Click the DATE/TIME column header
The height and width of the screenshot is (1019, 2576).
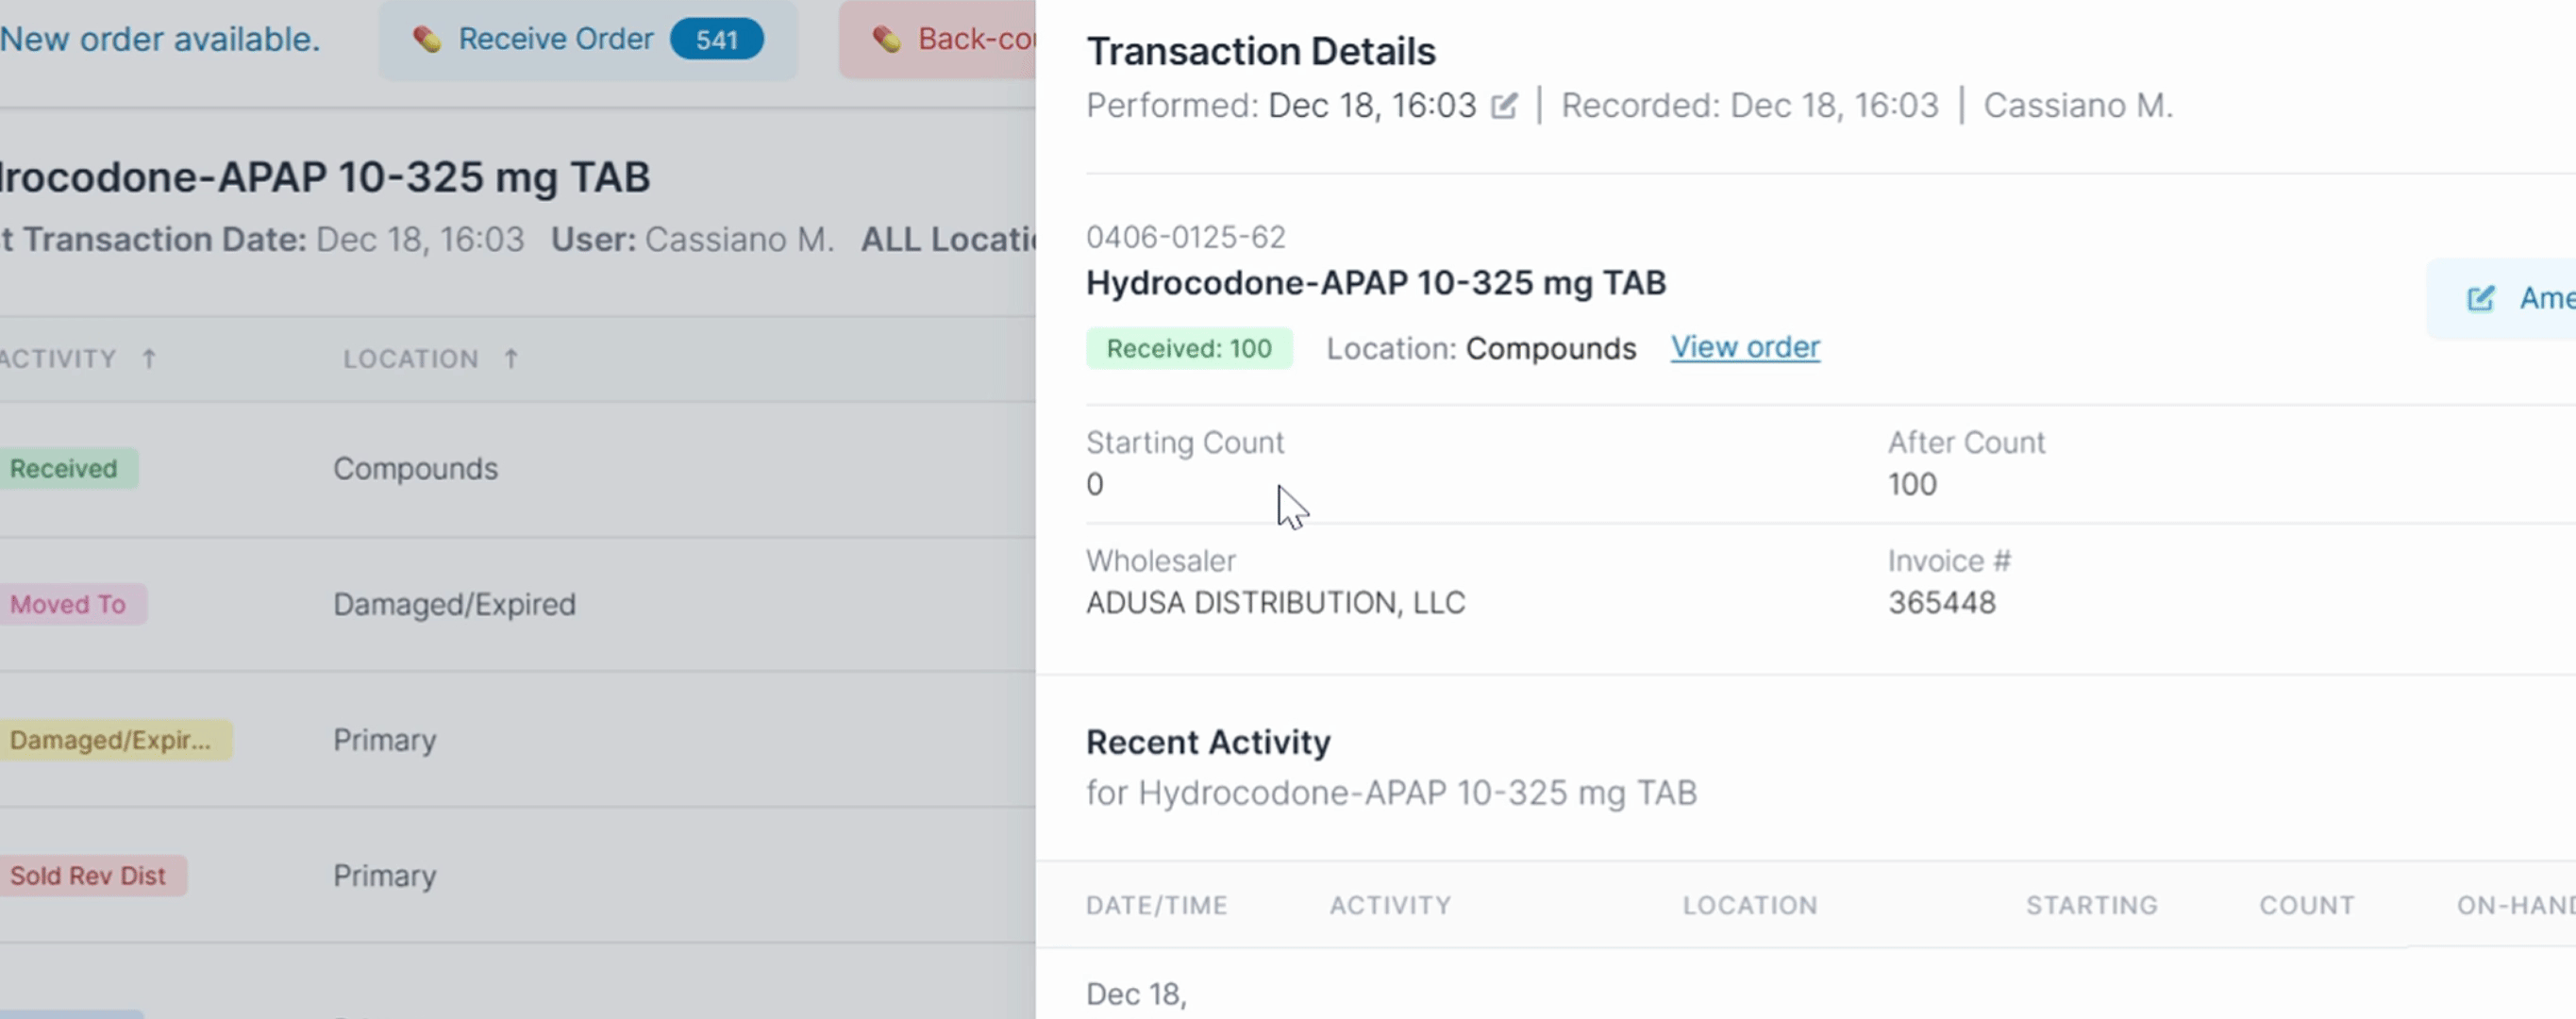[1157, 905]
